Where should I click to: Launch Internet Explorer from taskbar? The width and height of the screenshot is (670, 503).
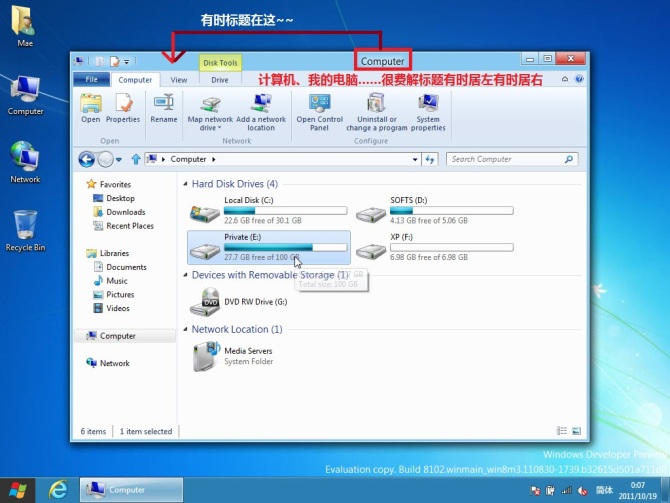[x=58, y=489]
